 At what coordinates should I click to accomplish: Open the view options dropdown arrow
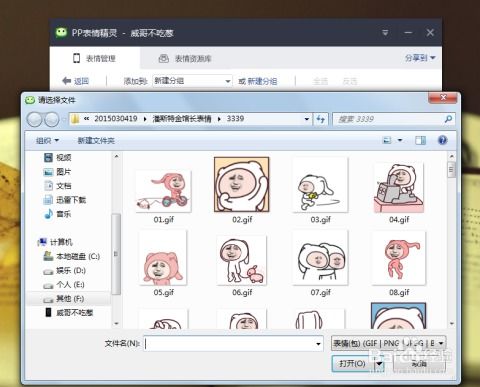click(400, 140)
